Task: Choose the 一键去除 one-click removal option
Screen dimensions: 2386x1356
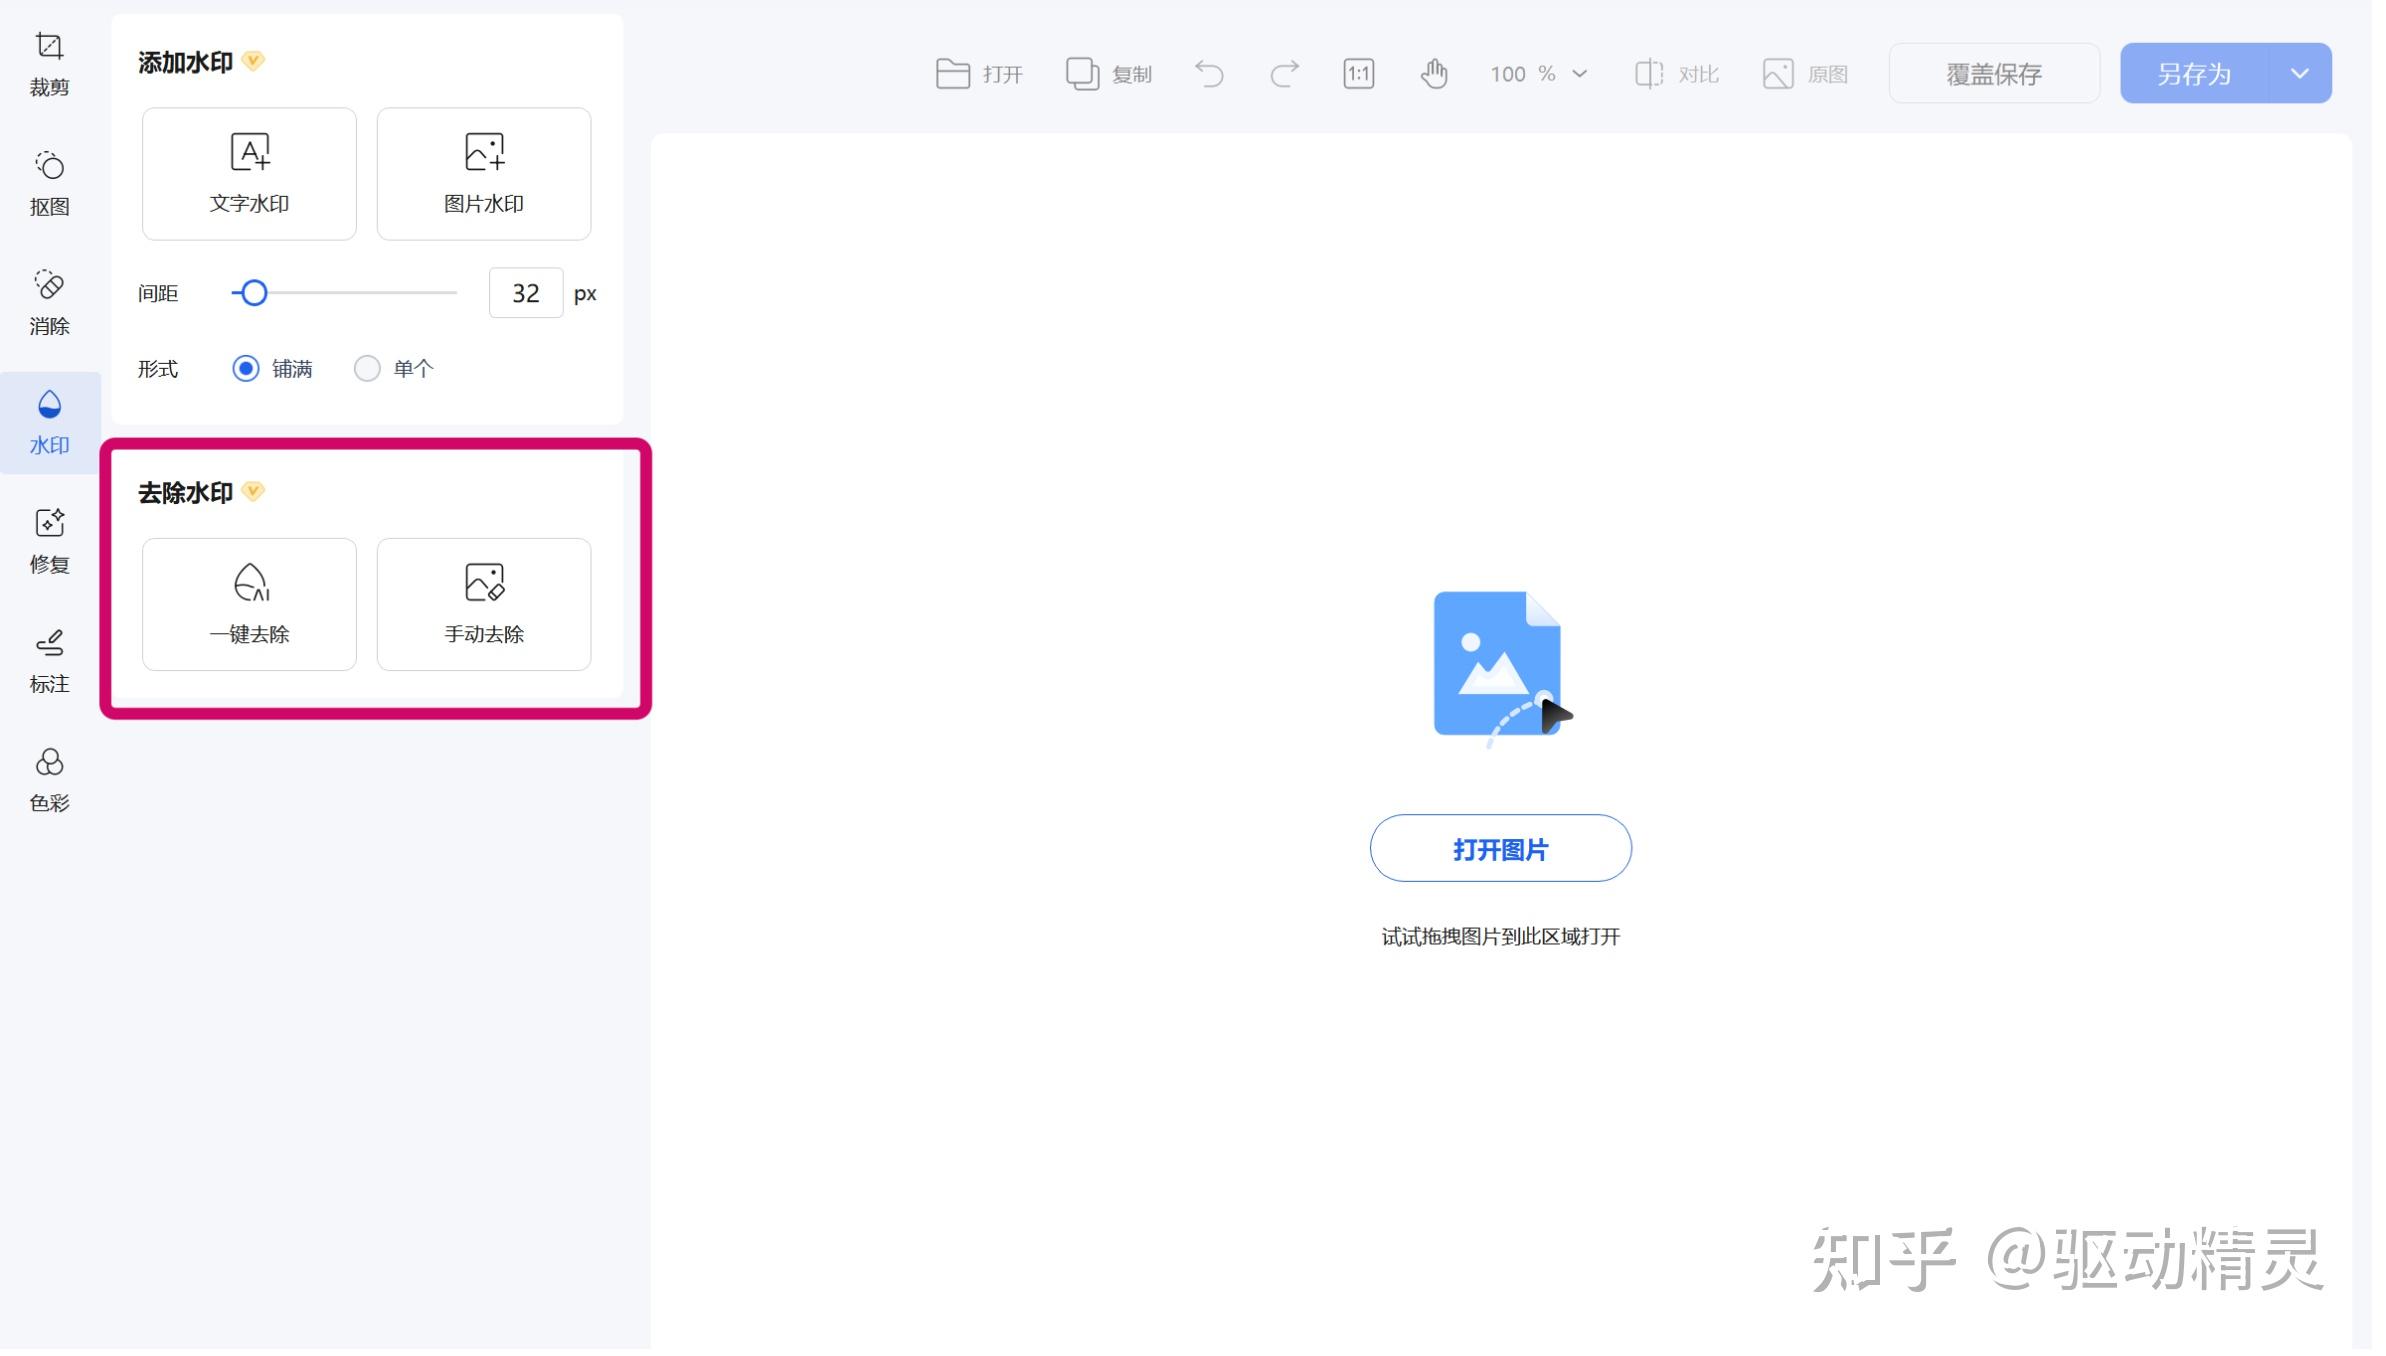Action: (249, 604)
